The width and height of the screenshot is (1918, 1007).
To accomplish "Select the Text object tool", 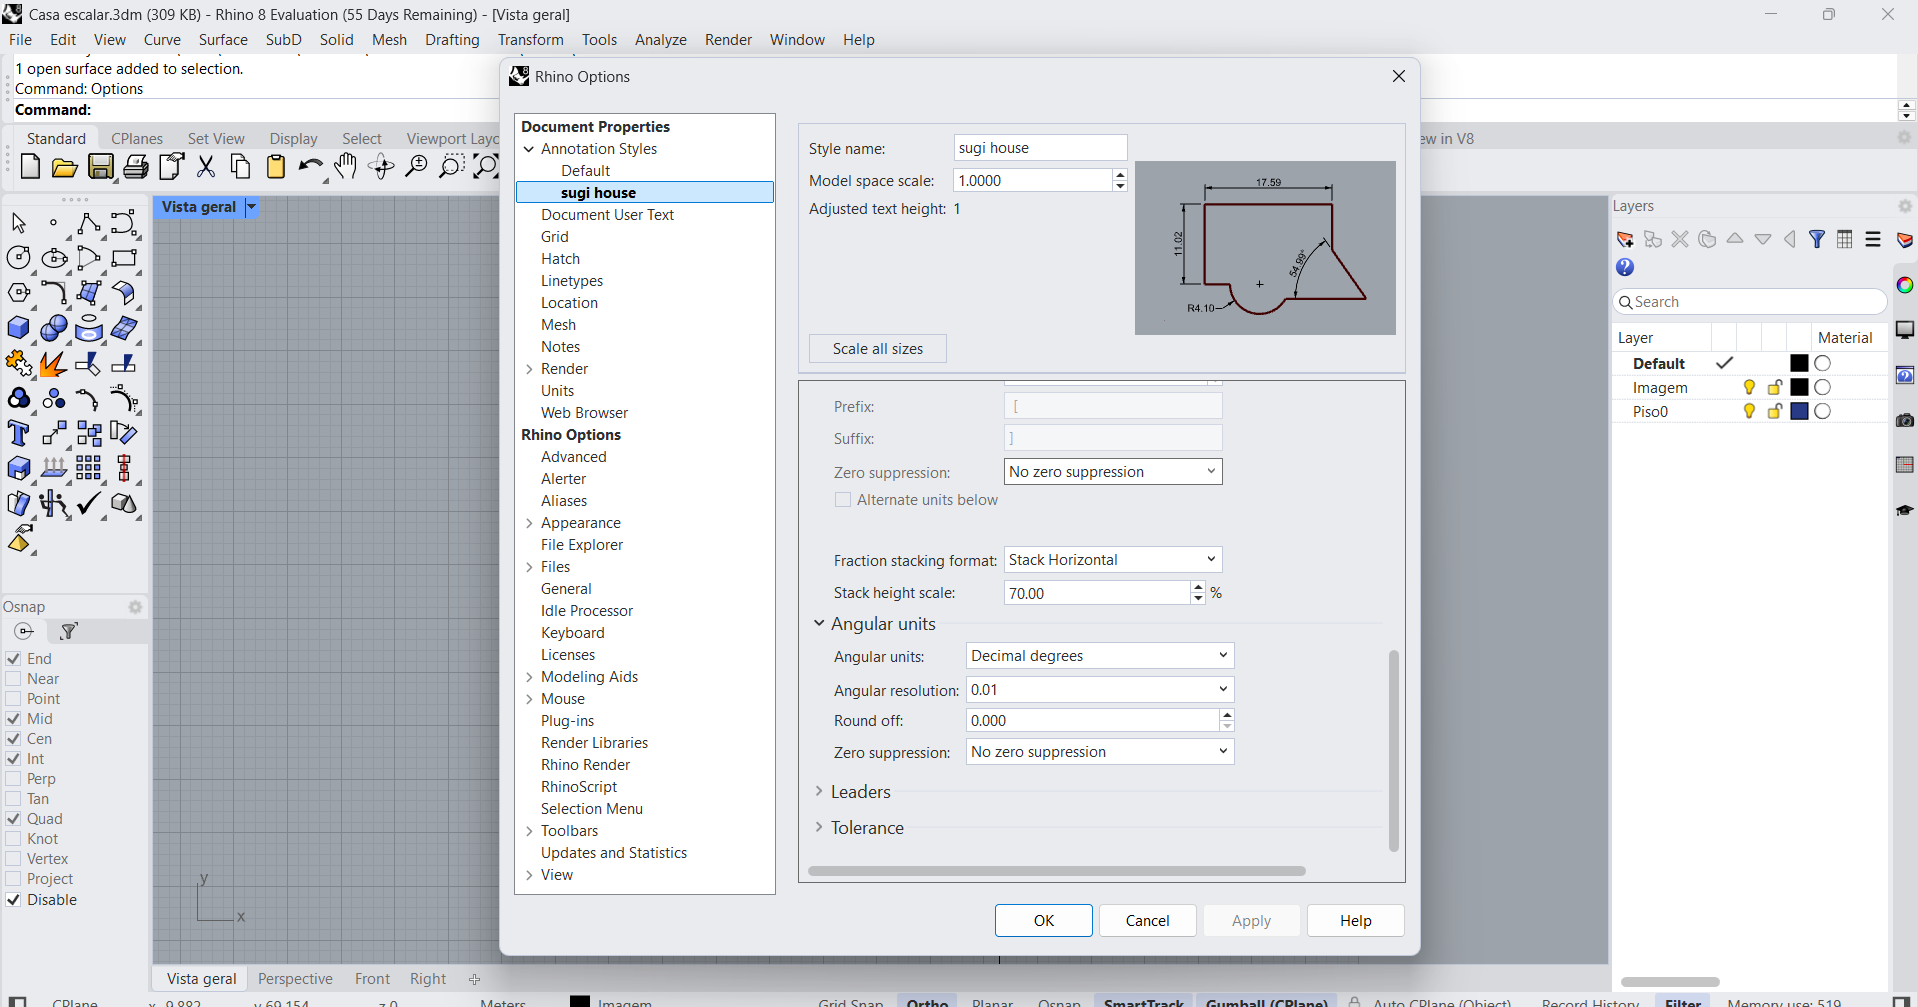I will tap(19, 434).
